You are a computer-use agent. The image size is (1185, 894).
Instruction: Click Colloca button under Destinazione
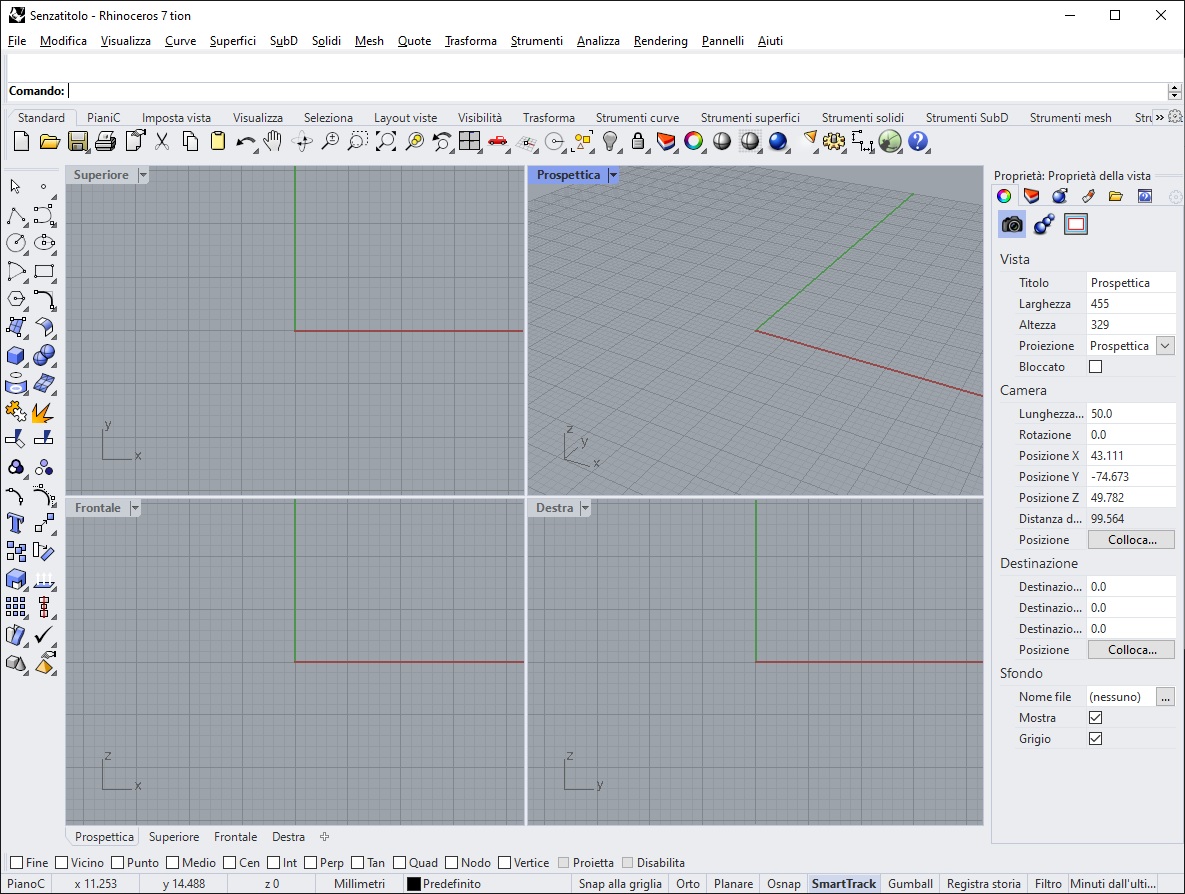coord(1131,649)
